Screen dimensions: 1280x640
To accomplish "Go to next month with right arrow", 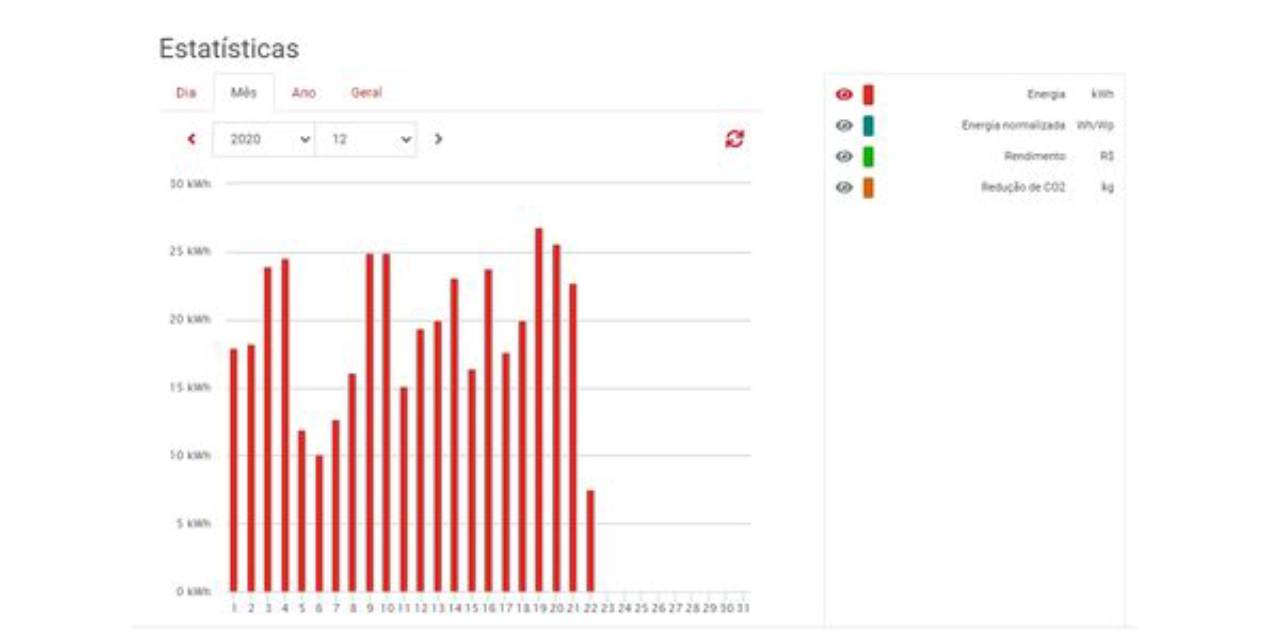I will coord(438,139).
